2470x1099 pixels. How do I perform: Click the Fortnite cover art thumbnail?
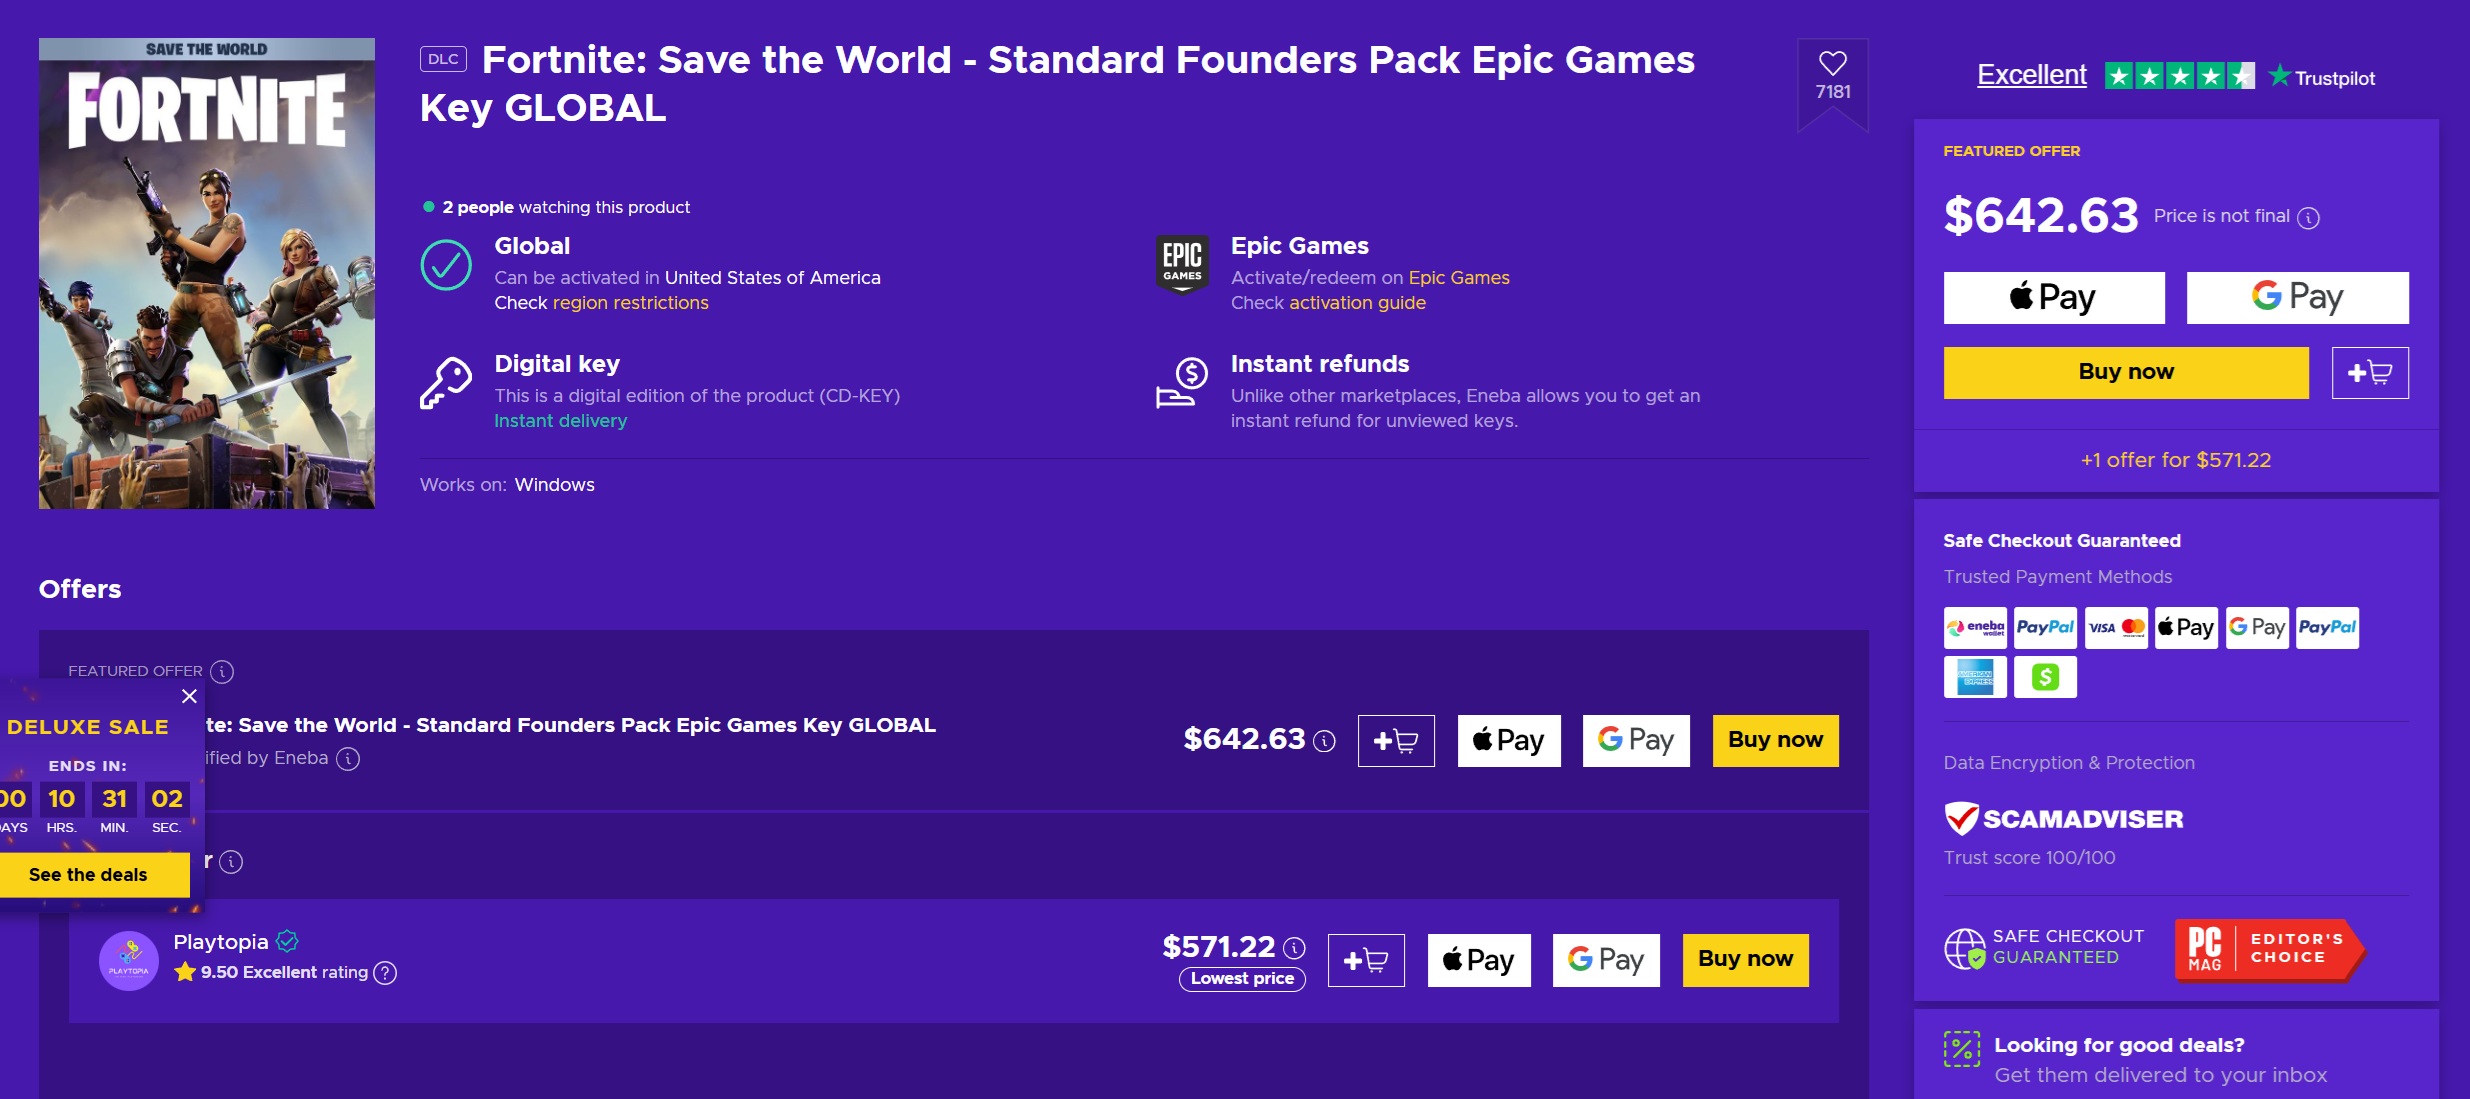tap(207, 273)
